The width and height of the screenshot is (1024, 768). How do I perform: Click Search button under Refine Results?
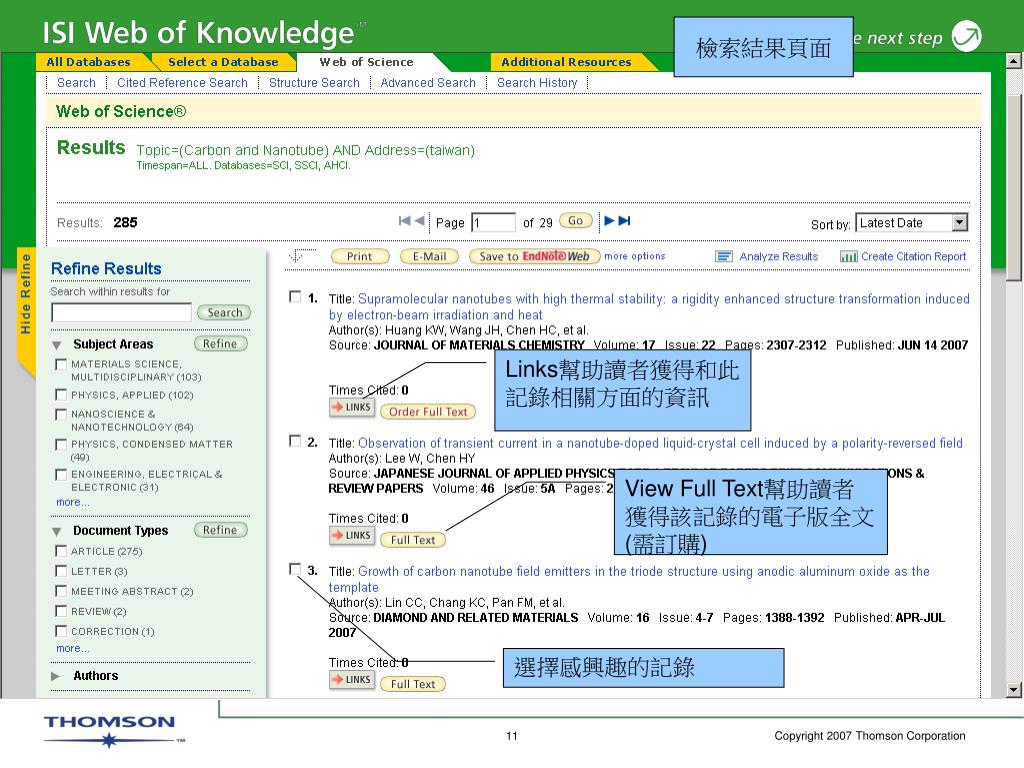pos(224,313)
